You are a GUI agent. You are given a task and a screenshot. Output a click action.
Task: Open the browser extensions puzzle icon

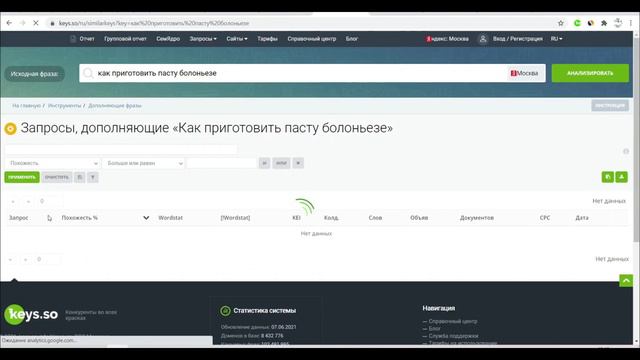[604, 23]
